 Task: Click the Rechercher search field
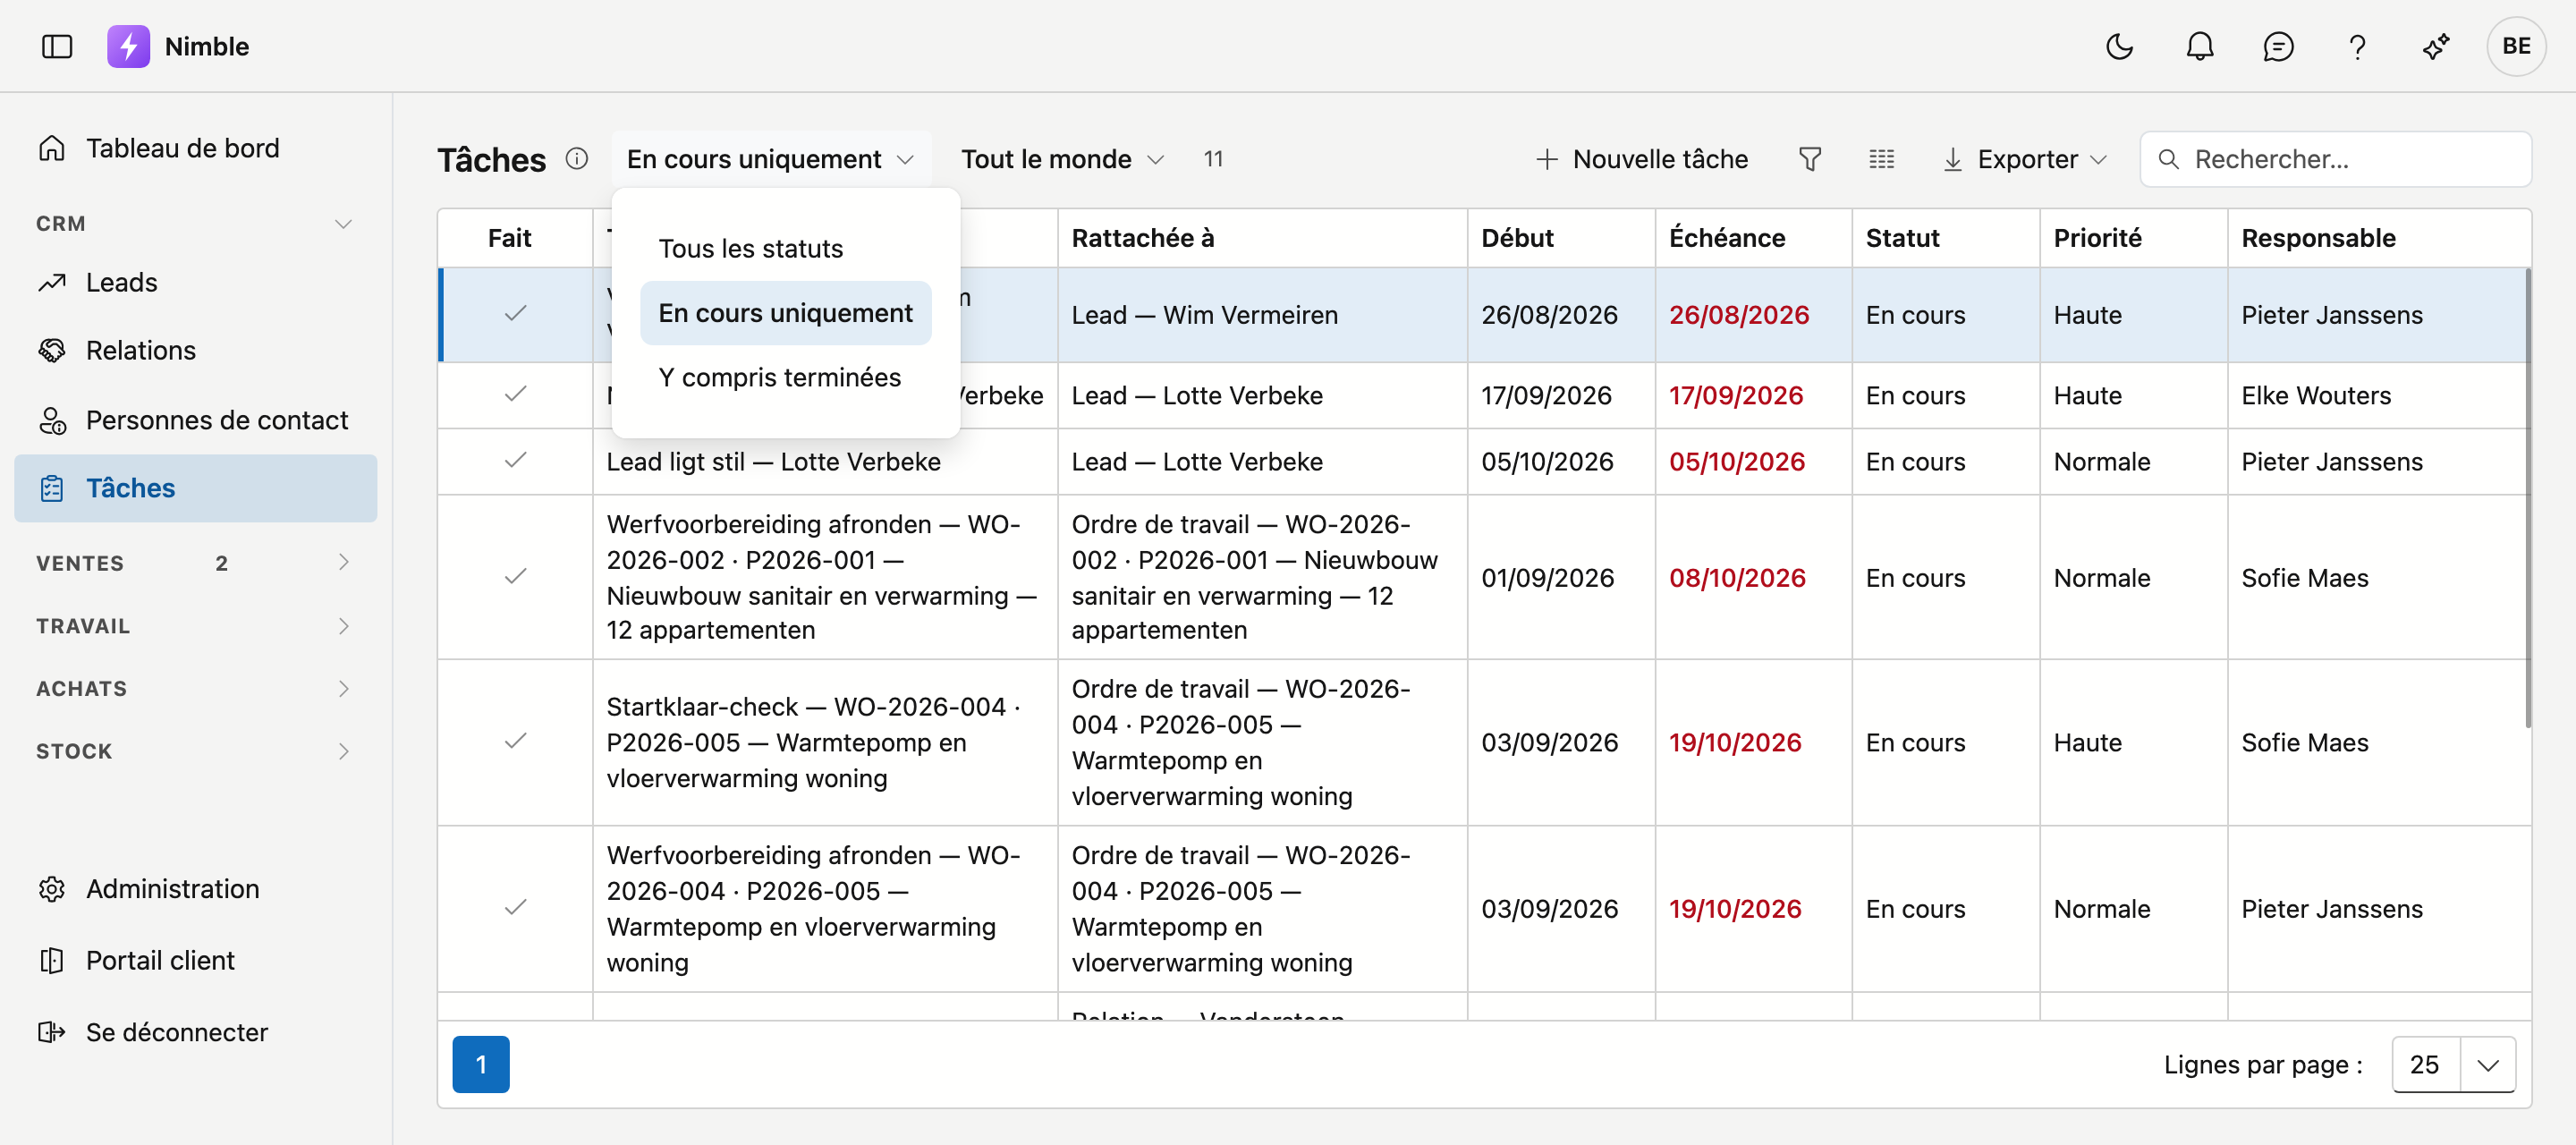click(x=2335, y=159)
